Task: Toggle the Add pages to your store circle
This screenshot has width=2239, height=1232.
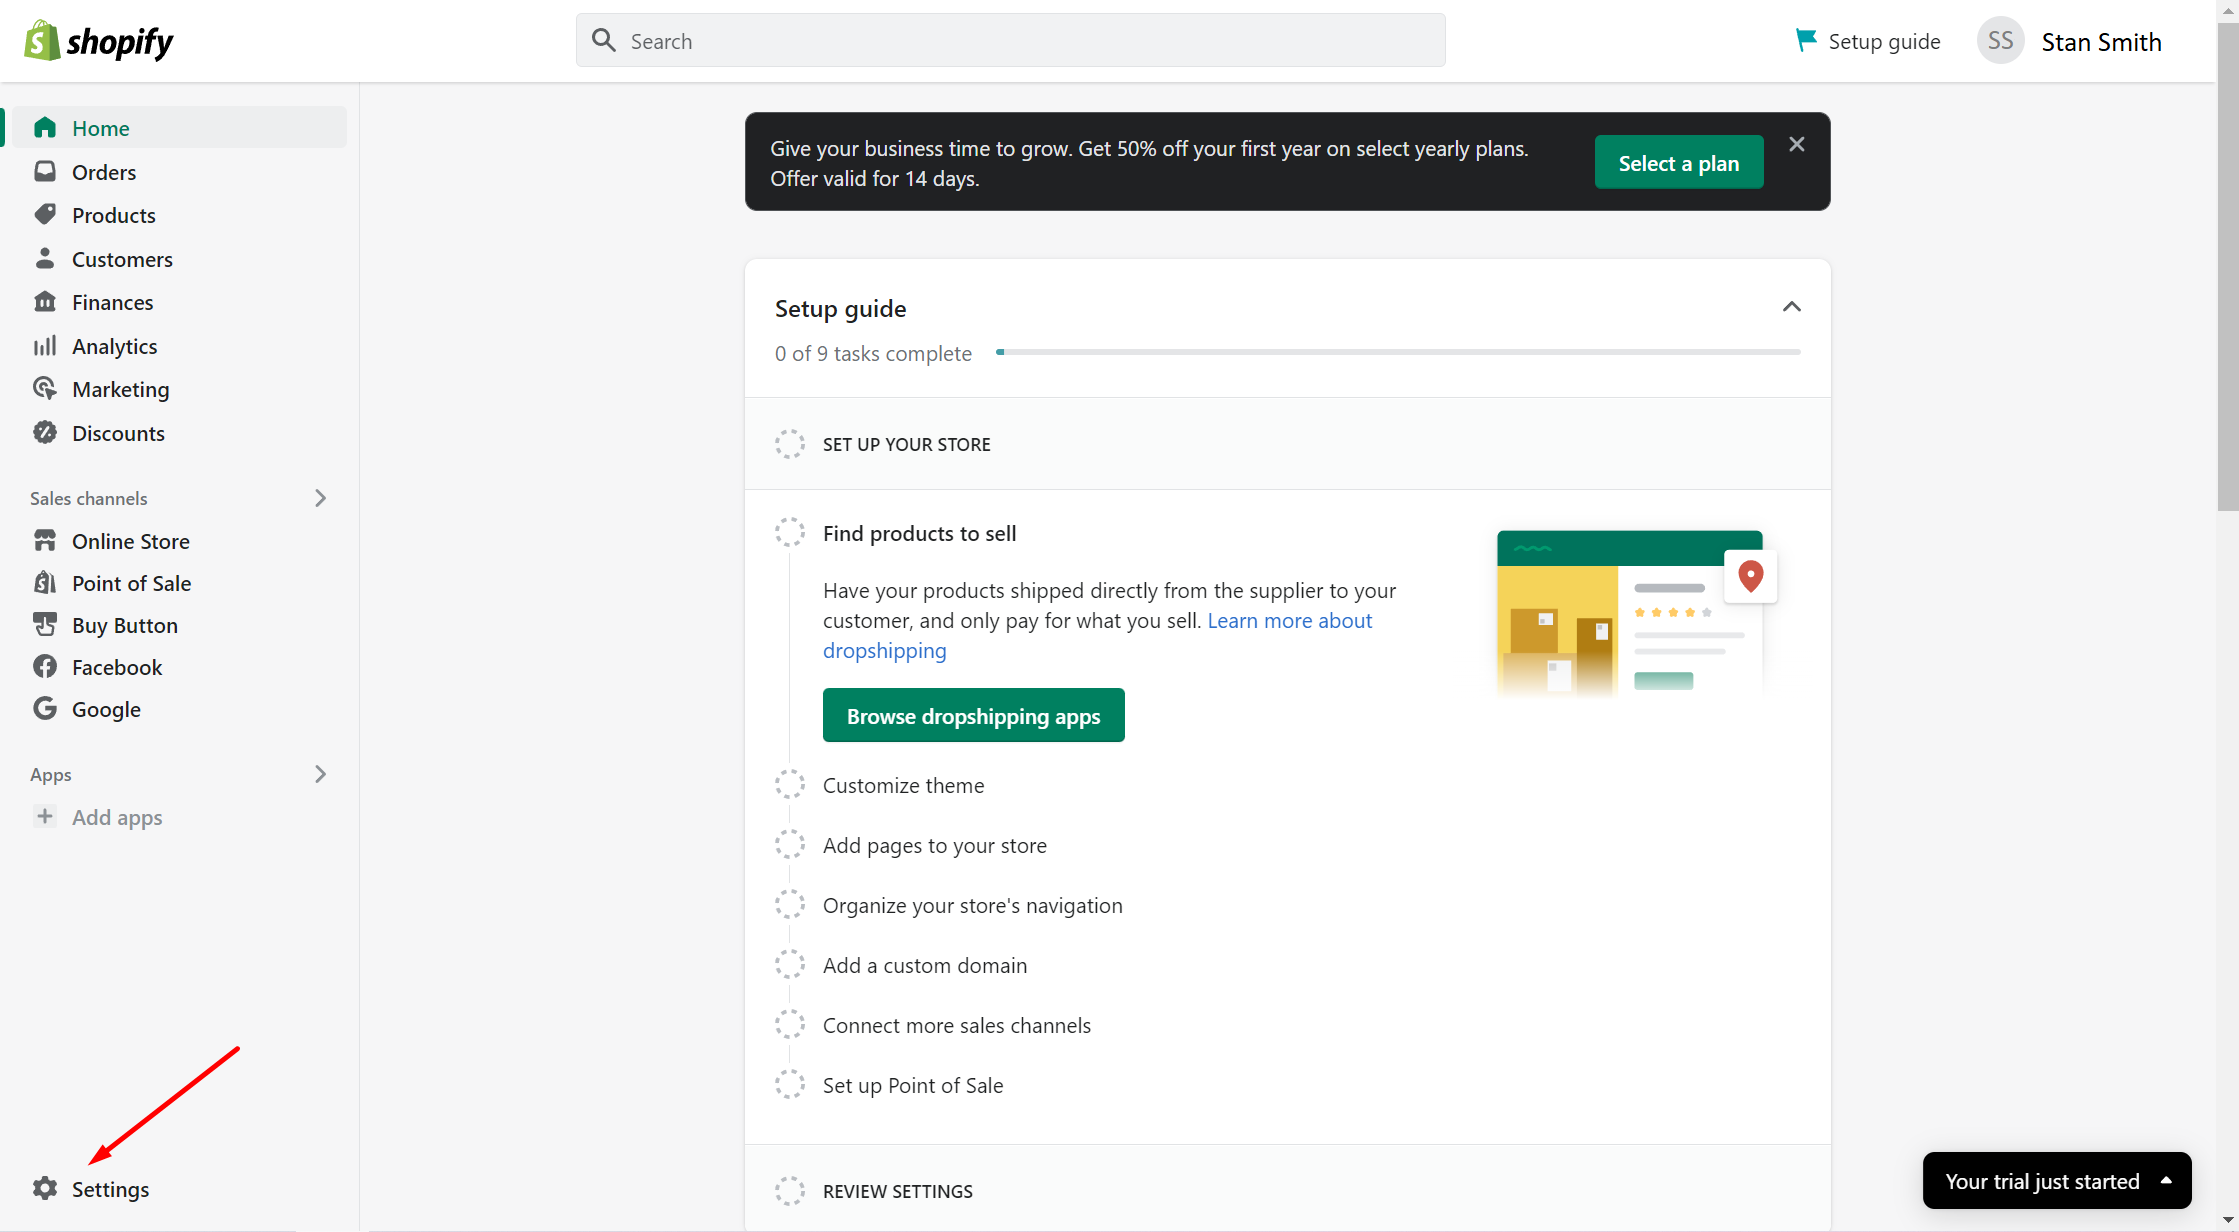Action: (x=790, y=845)
